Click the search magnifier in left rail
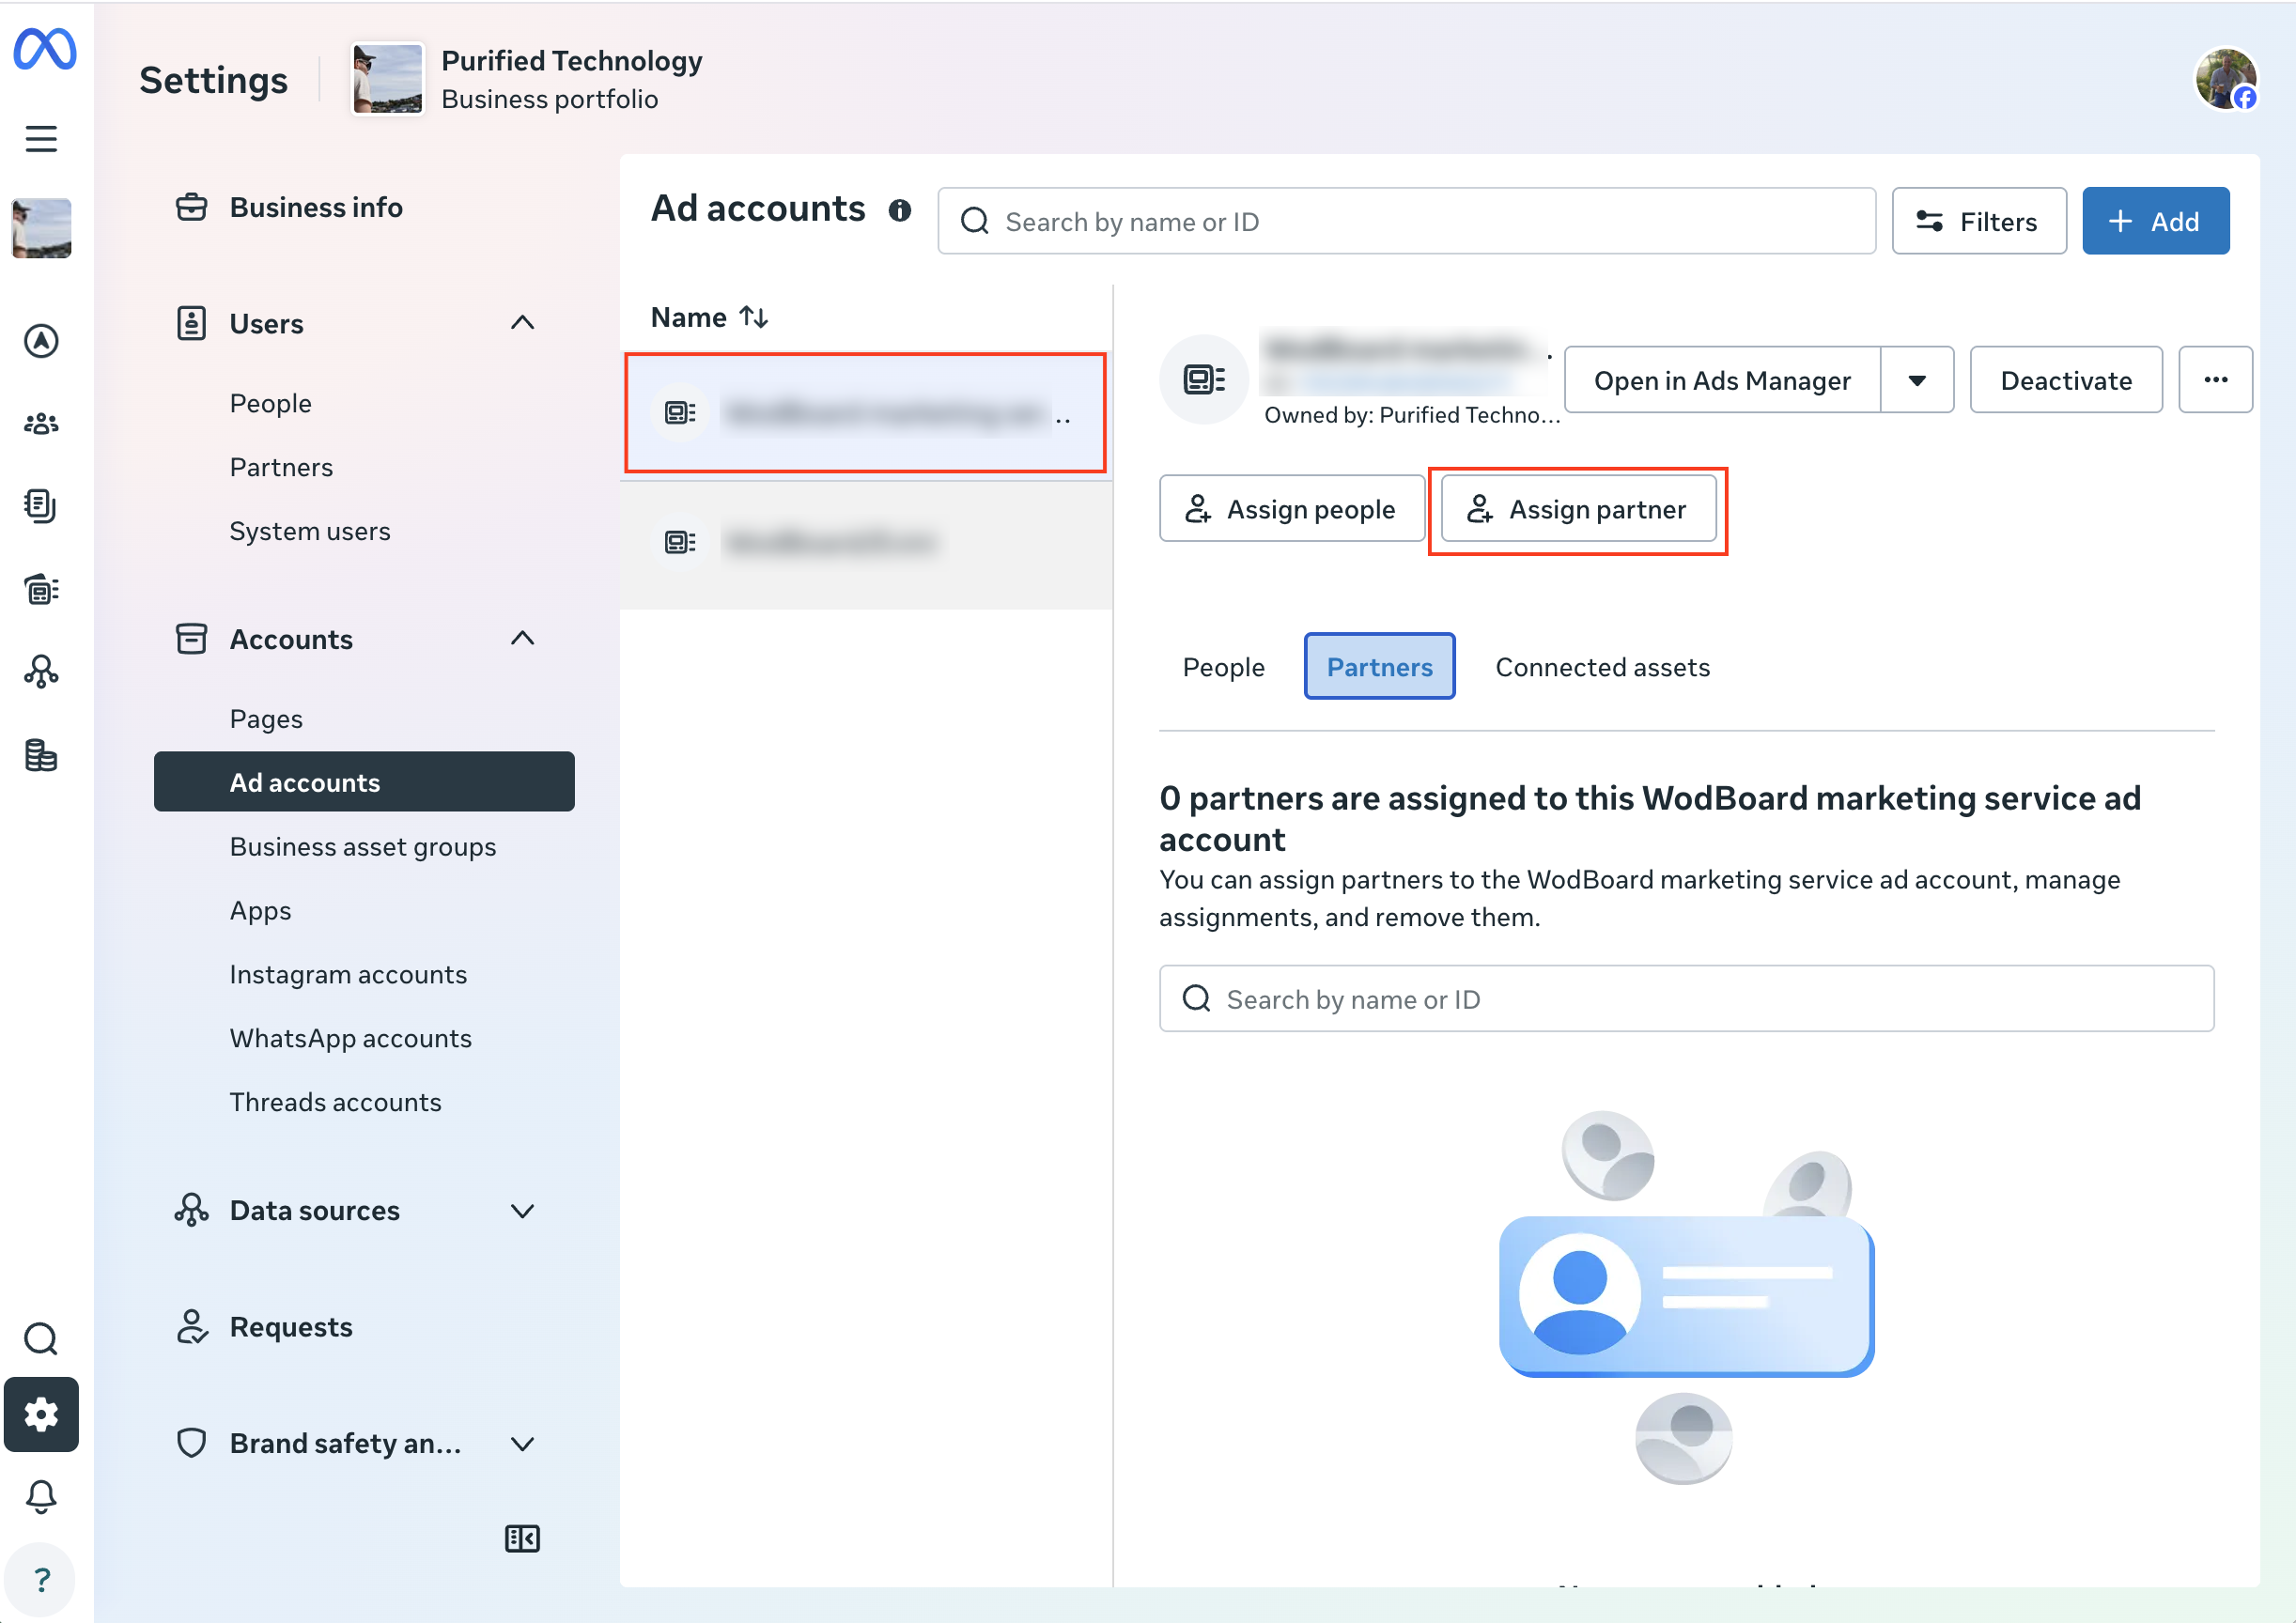 click(x=41, y=1338)
